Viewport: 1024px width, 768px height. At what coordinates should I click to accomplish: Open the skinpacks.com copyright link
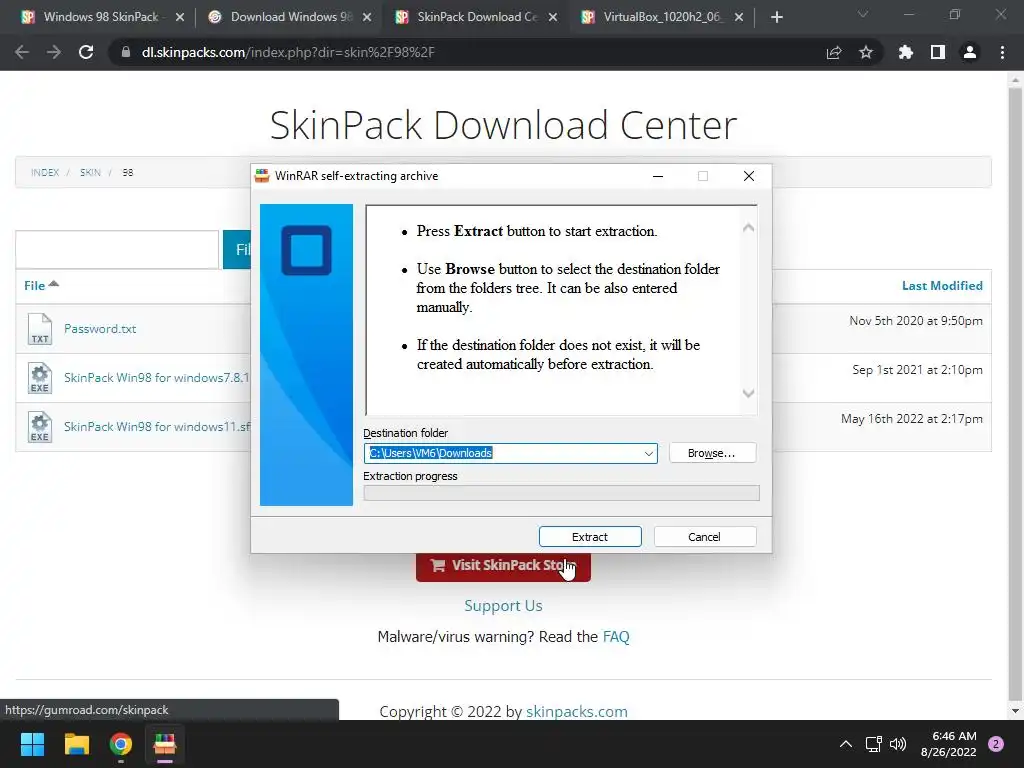577,711
